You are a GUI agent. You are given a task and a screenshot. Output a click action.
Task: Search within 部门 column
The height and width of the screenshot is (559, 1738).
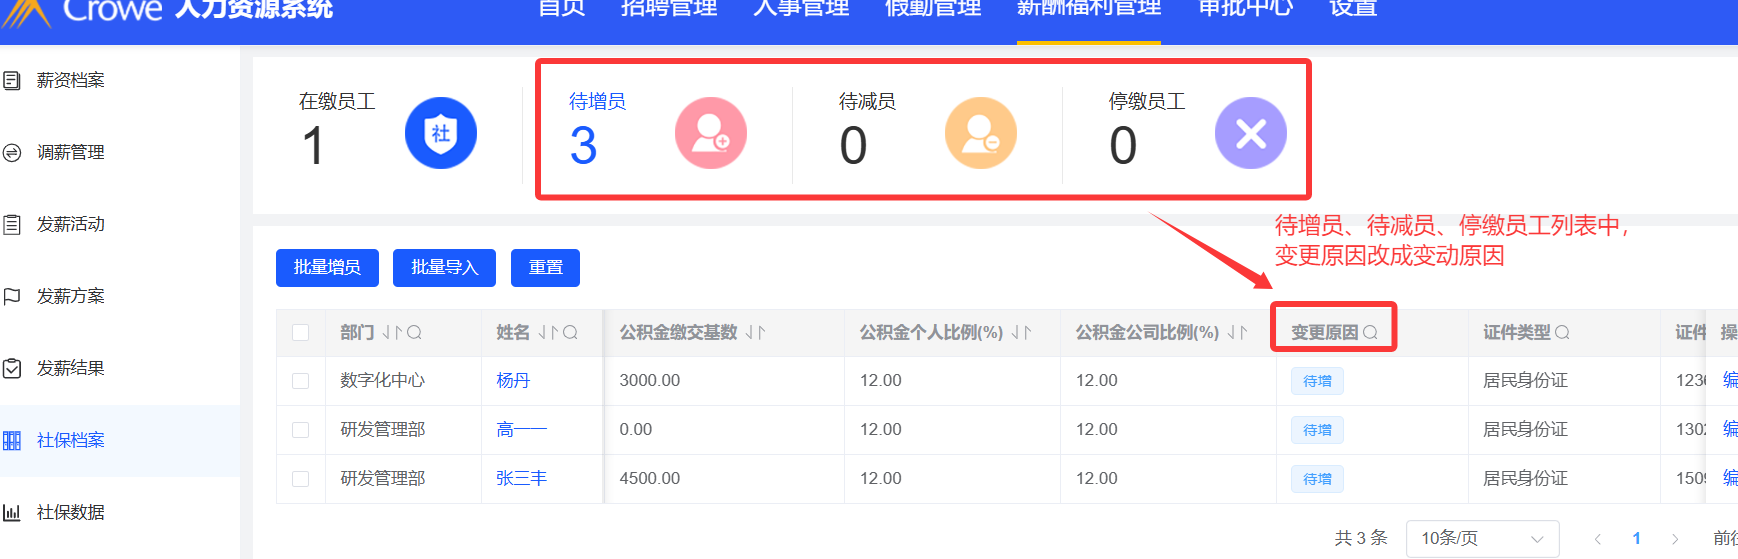click(414, 332)
